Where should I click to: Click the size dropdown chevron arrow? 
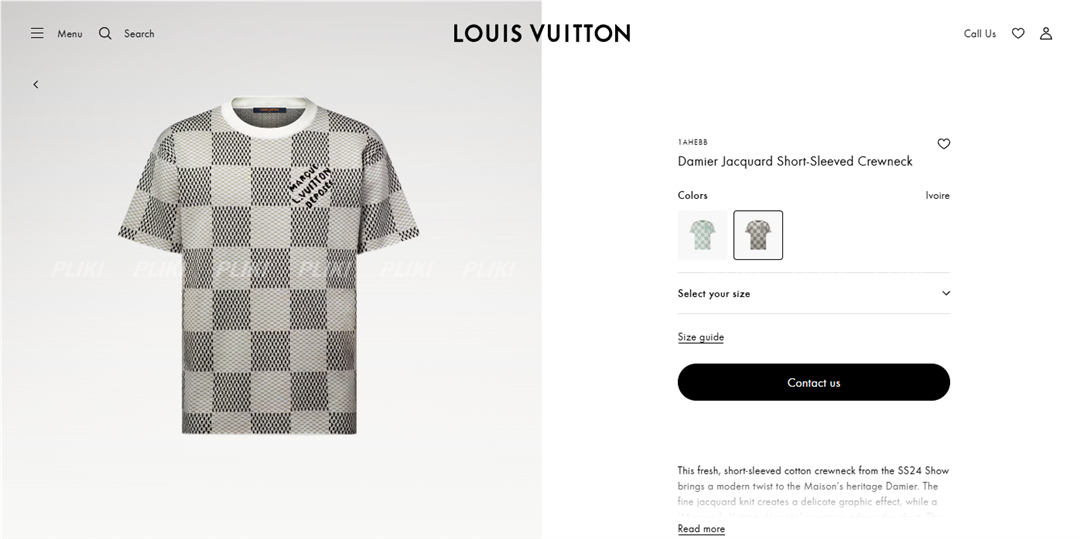point(946,294)
